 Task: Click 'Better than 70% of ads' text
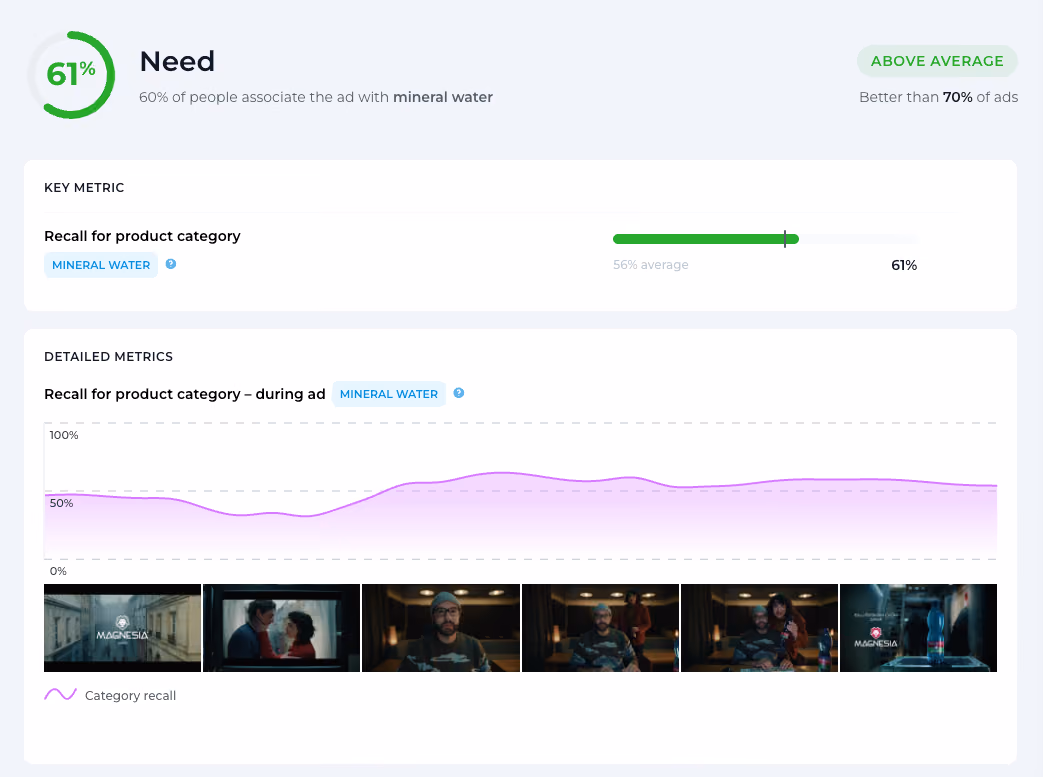coord(939,97)
